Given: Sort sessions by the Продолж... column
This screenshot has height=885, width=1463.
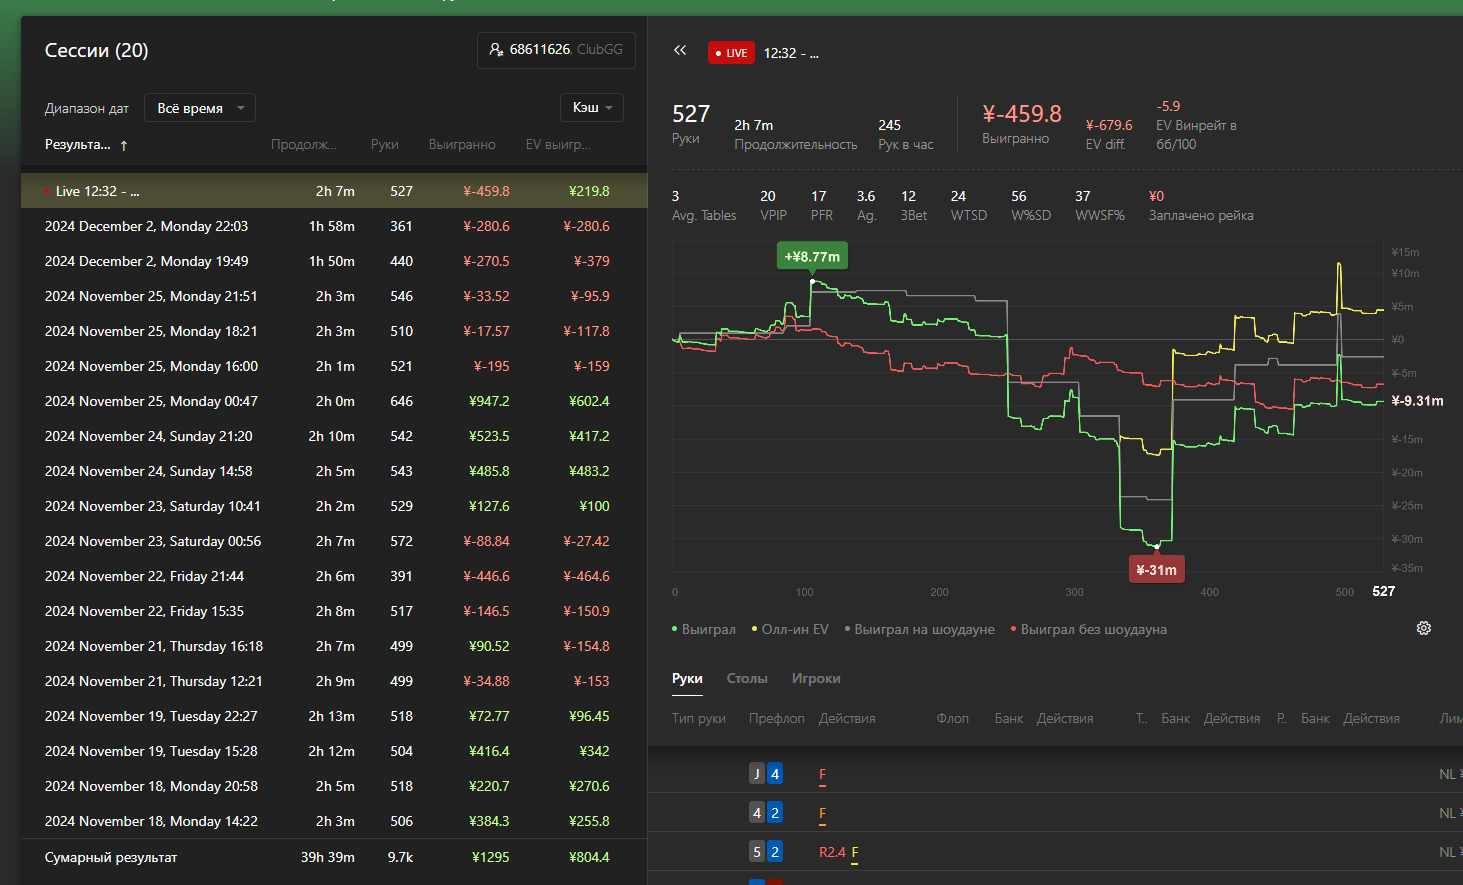Looking at the screenshot, I should tap(304, 145).
